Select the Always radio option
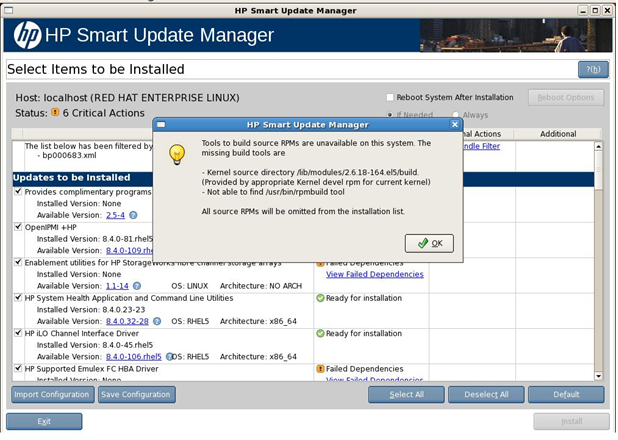Image resolution: width=618 pixels, height=440 pixels. [456, 115]
